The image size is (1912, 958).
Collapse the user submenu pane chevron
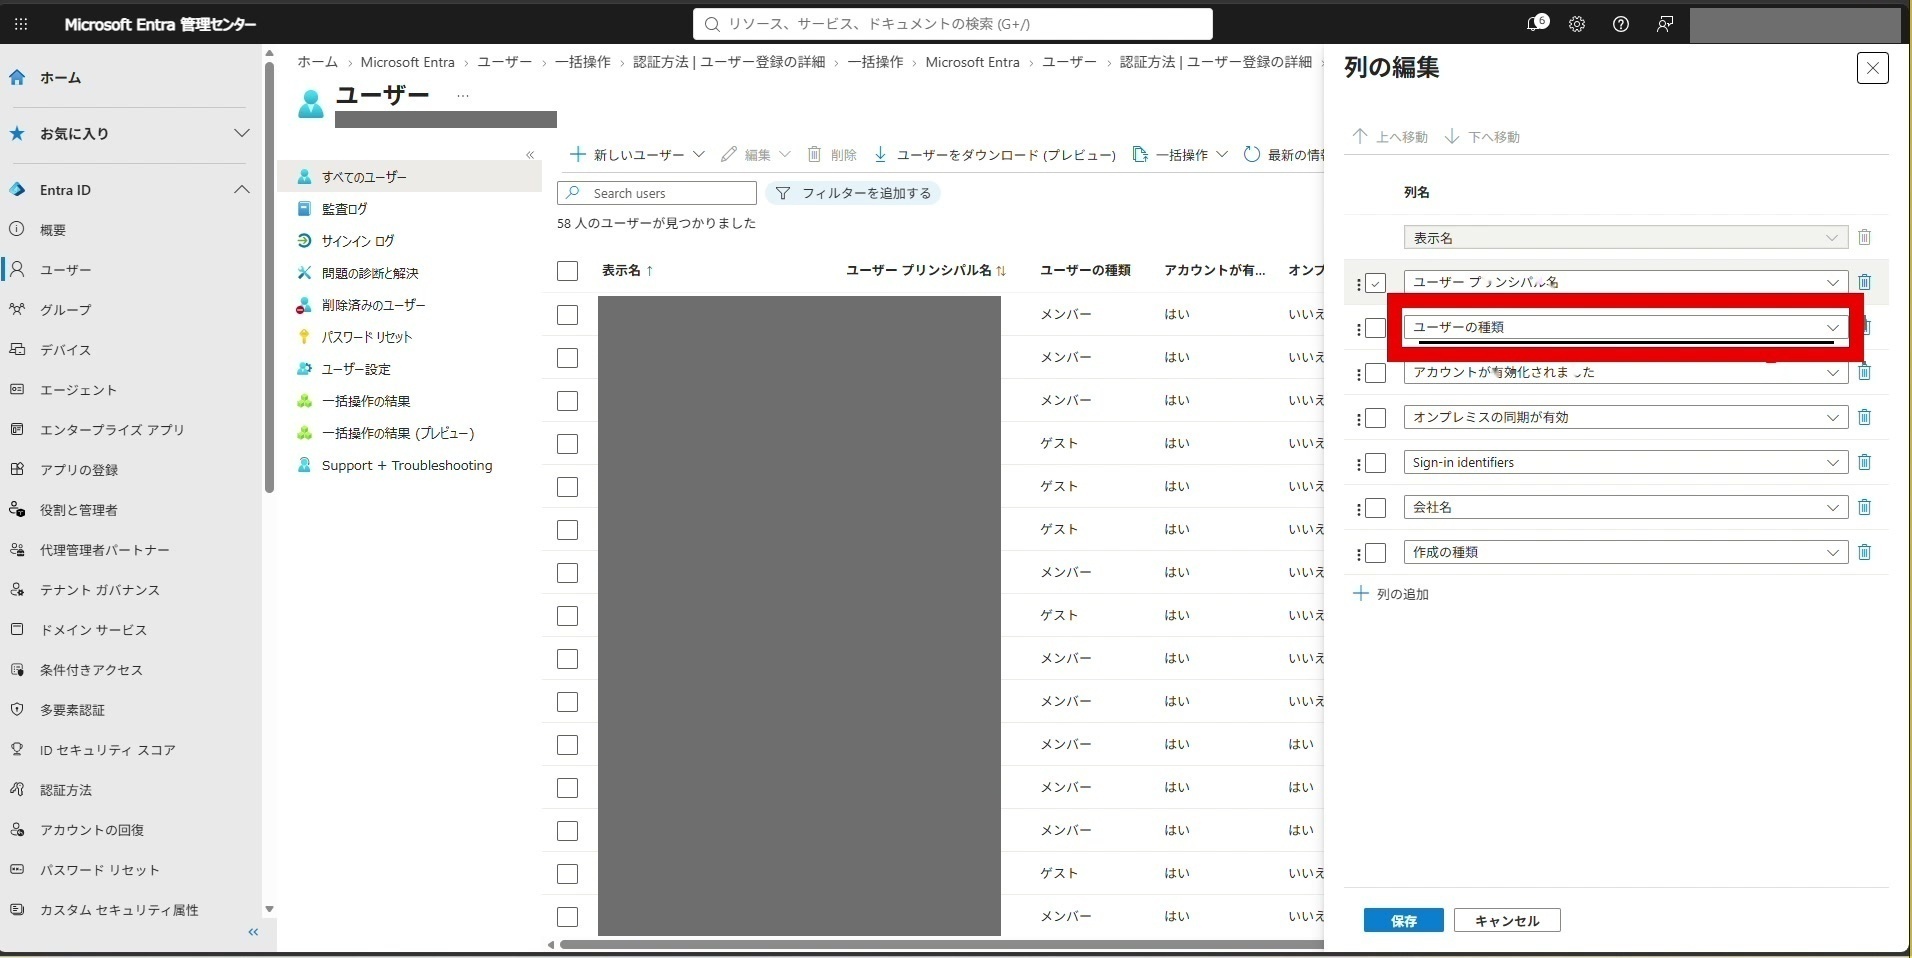(x=530, y=155)
